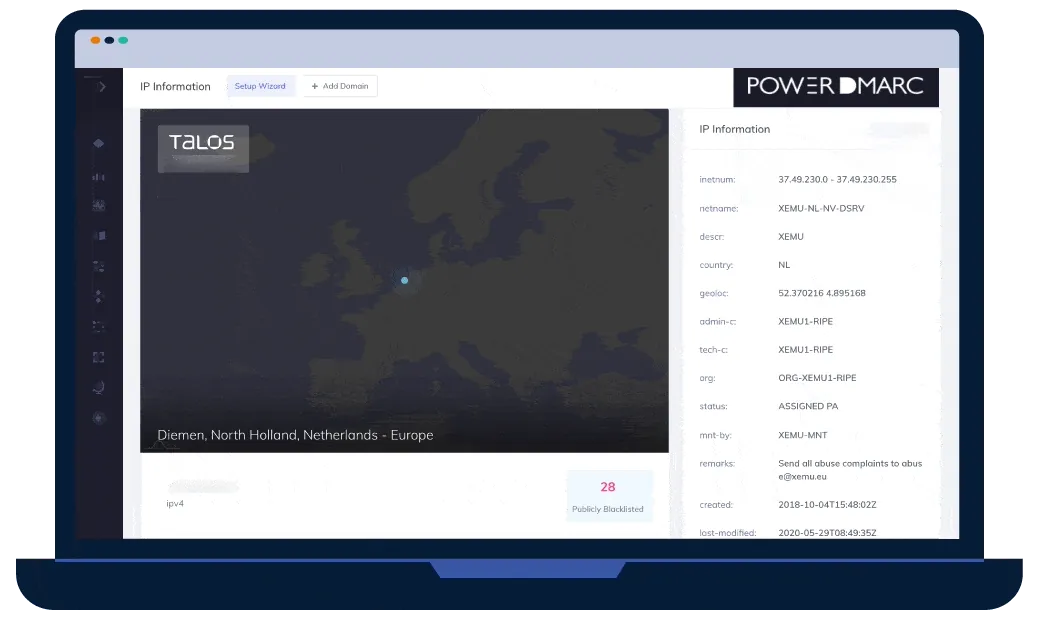Click the dashed-square icon in the sidebar
1039x619 pixels.
pos(99,326)
